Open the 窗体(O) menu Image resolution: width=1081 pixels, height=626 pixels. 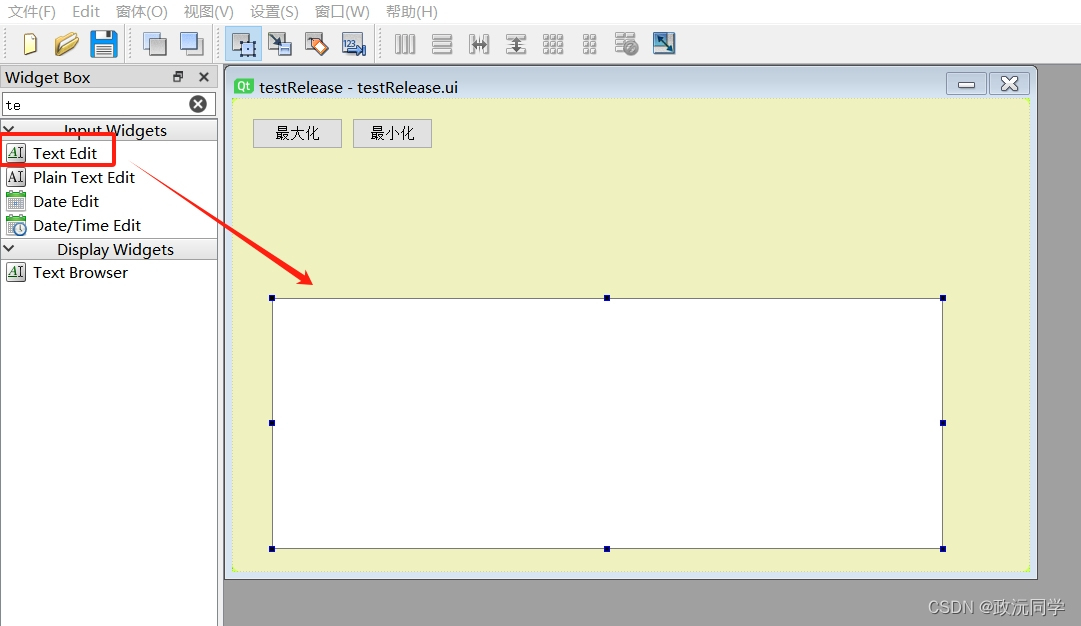[x=141, y=12]
